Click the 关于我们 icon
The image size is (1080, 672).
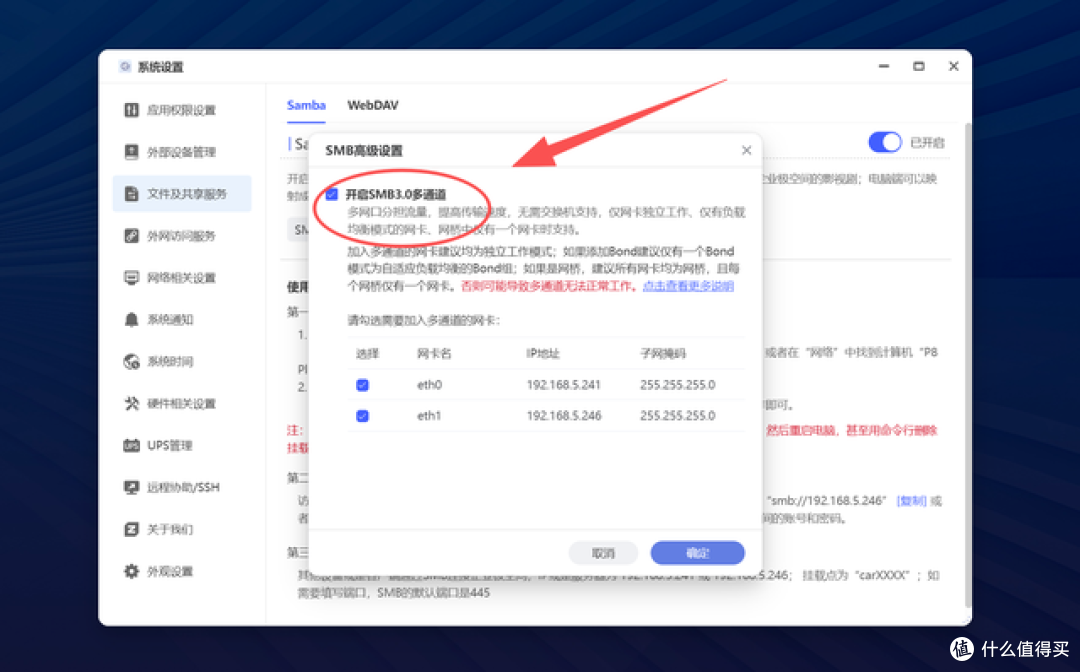pyautogui.click(x=131, y=529)
